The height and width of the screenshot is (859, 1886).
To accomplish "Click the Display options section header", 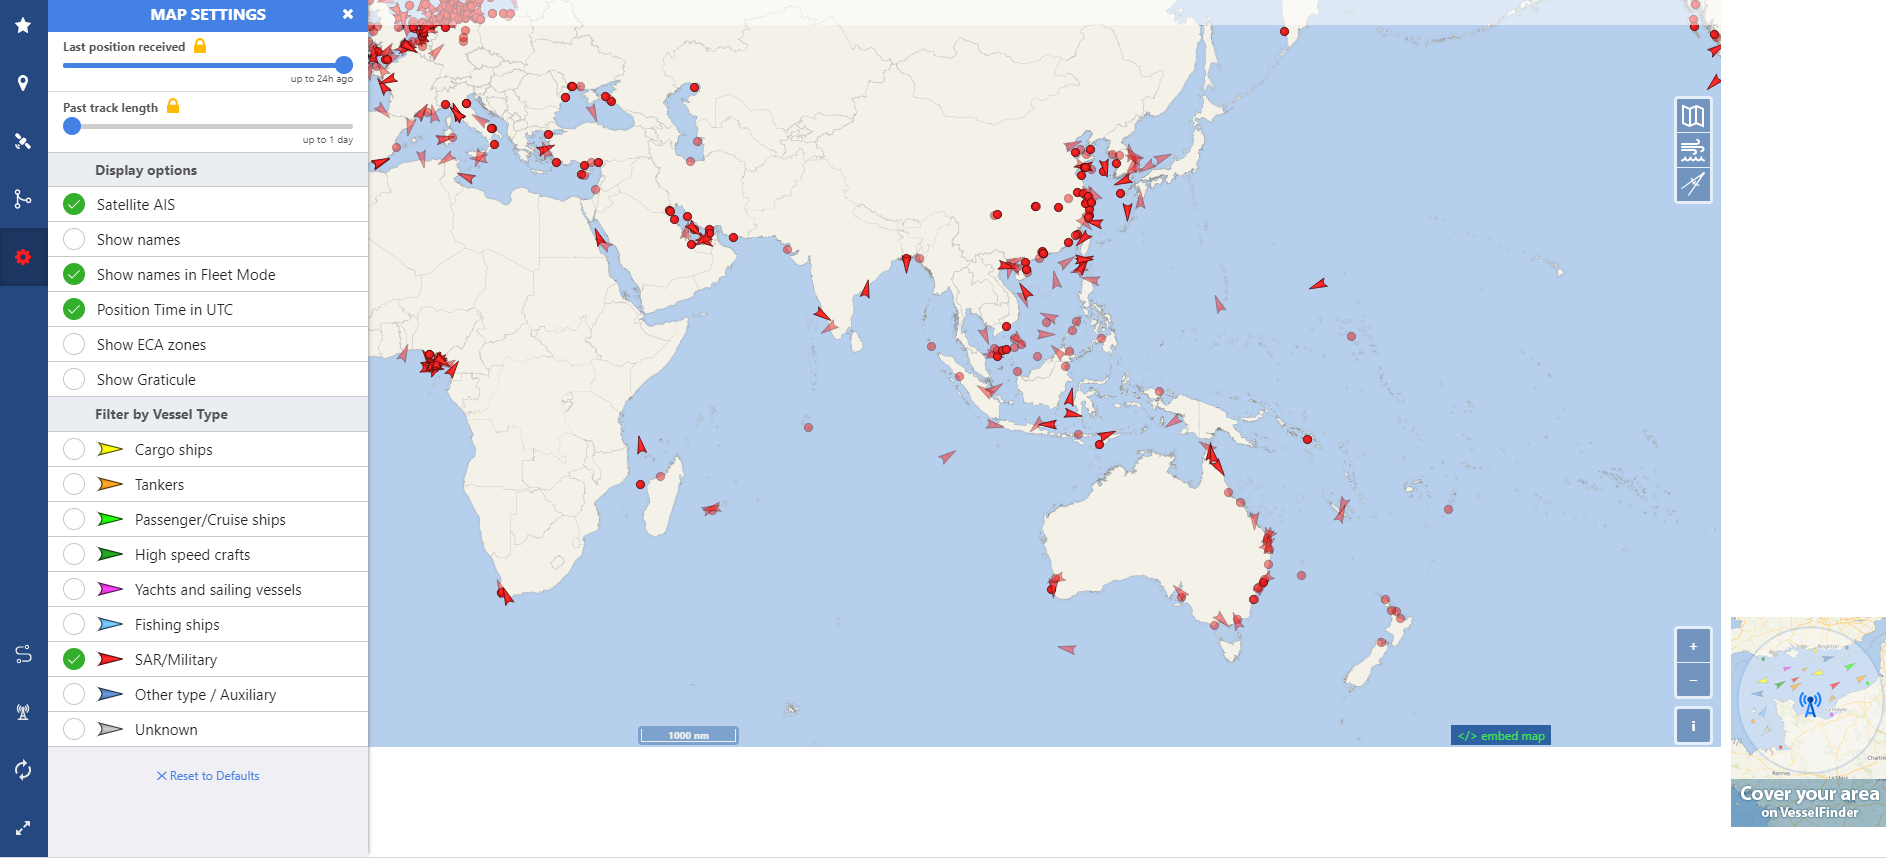I will 208,170.
